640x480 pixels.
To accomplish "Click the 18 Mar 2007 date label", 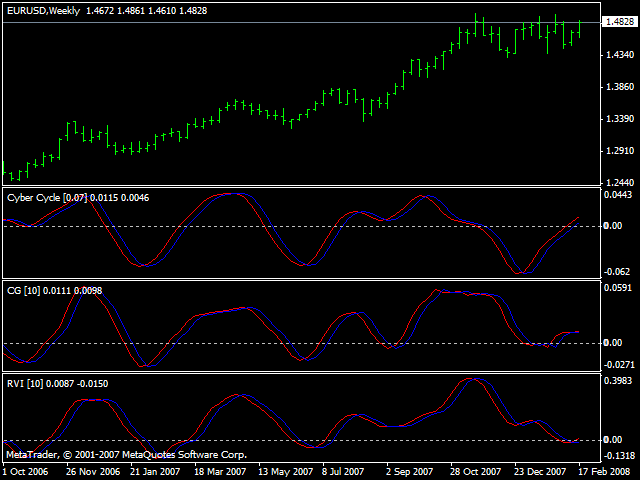I will click(x=220, y=472).
